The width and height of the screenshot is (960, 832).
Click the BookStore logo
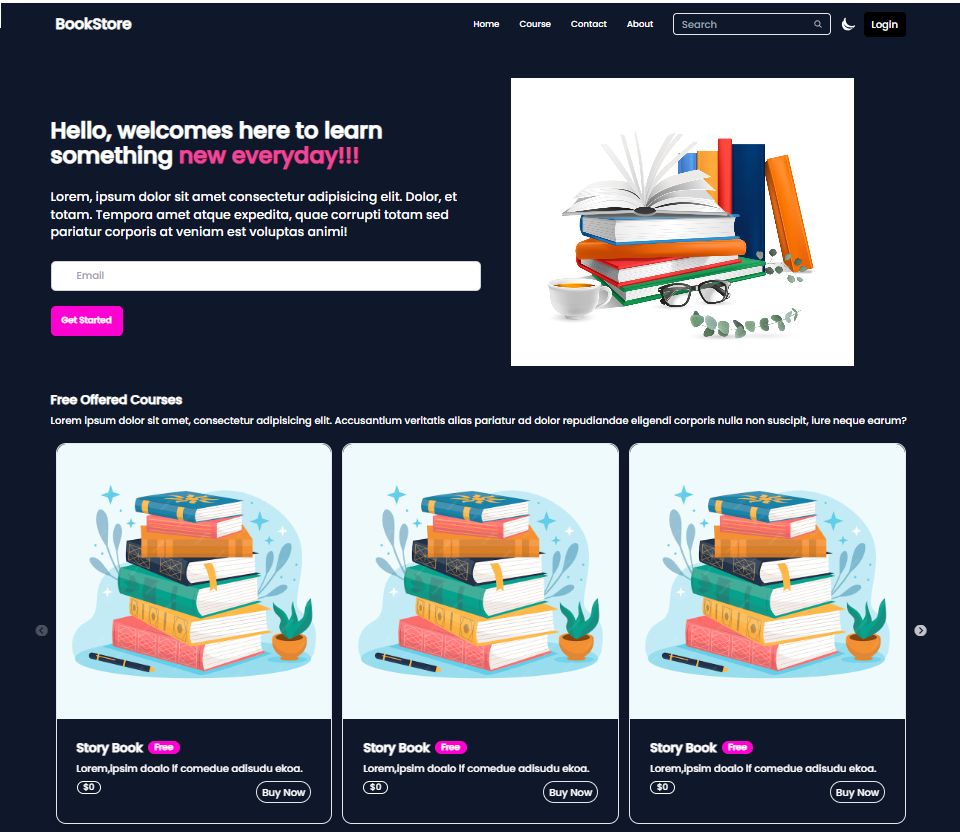pos(93,24)
